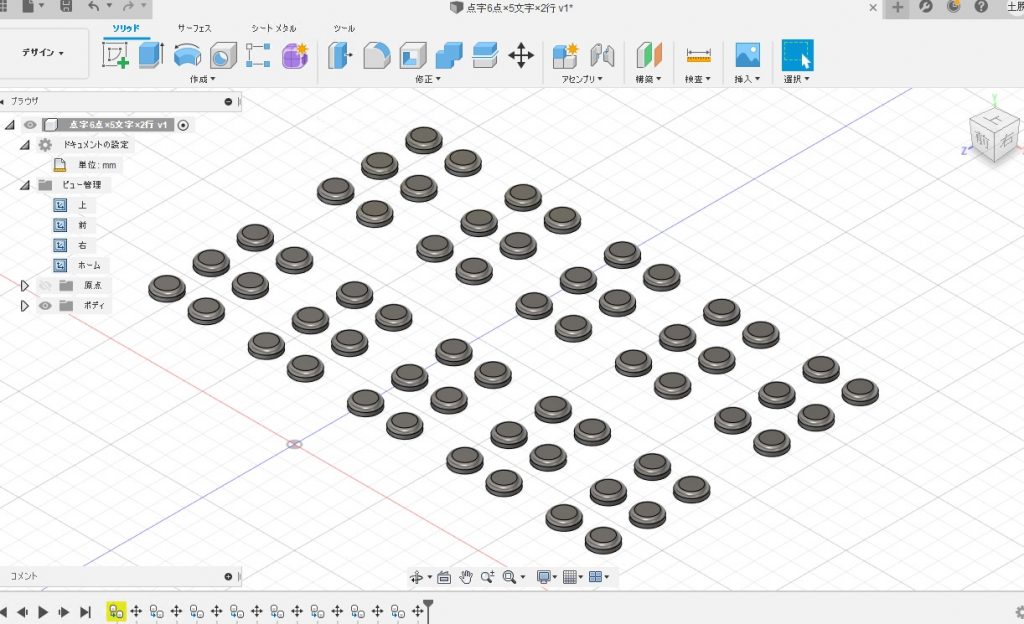Click the Insert image icon
Screen dimensions: 1024x624
point(747,55)
